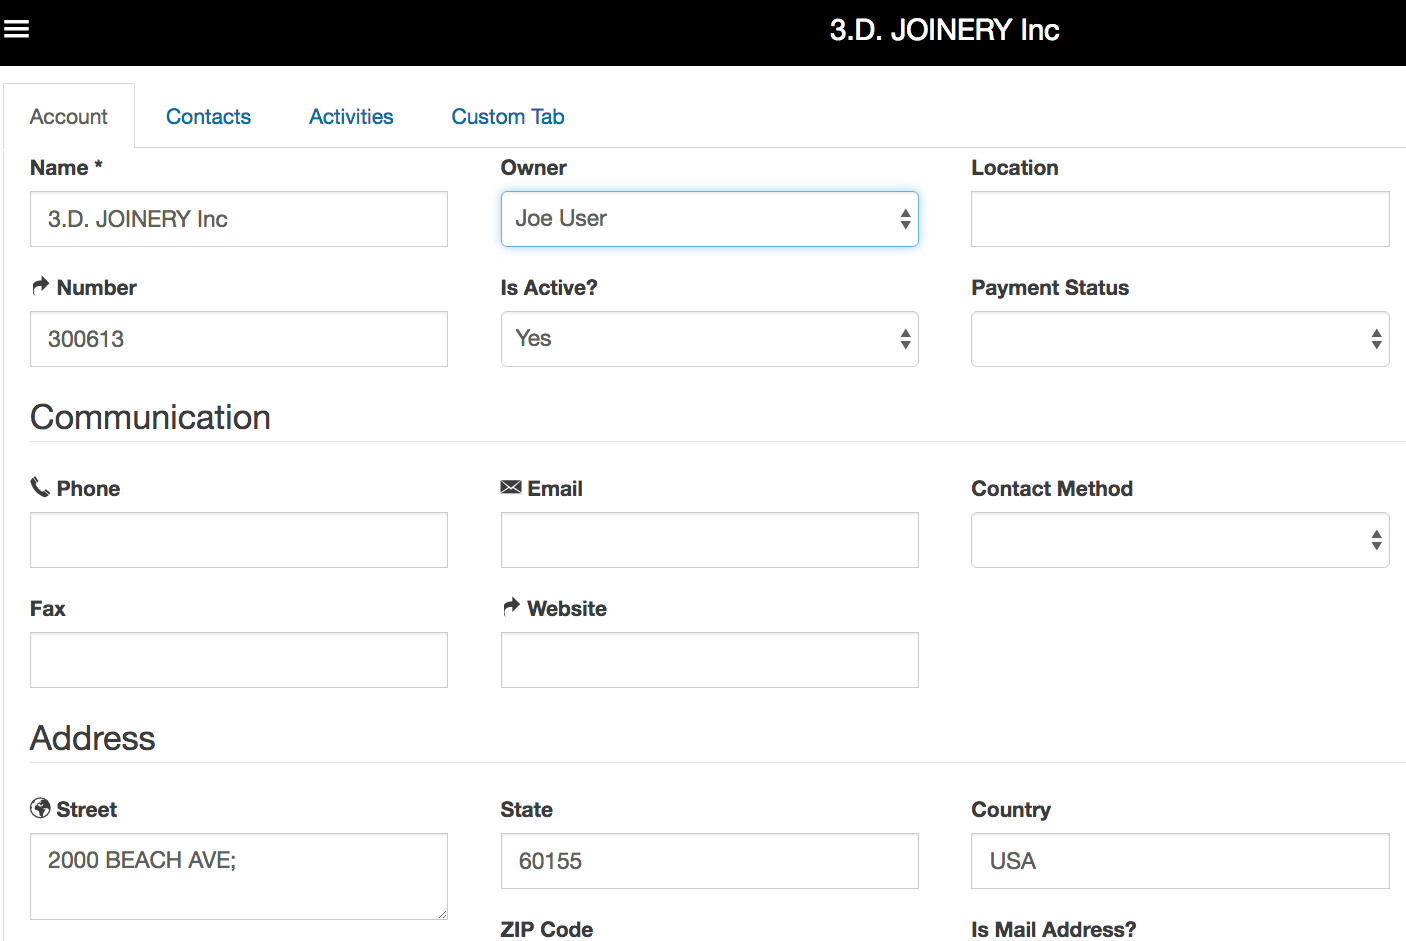Click the Street textarea resize handle
This screenshot has height=941, width=1406.
[441, 913]
